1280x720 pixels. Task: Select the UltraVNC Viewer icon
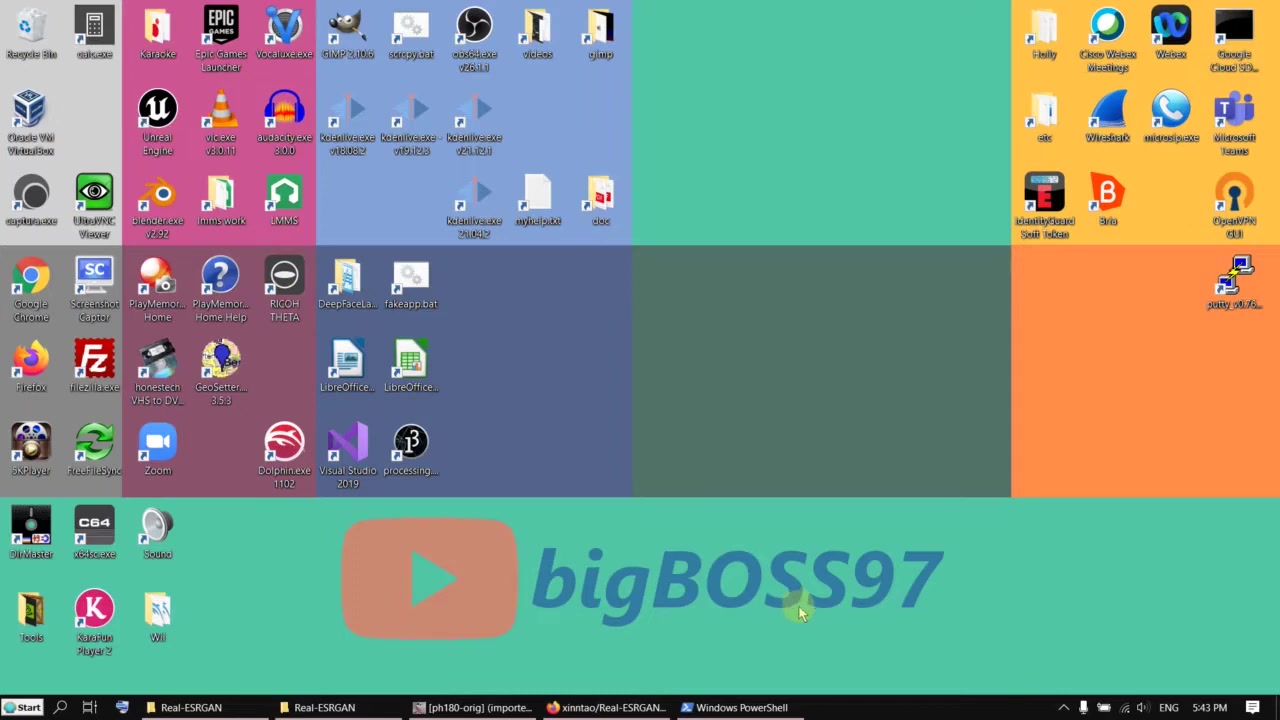coord(94,207)
